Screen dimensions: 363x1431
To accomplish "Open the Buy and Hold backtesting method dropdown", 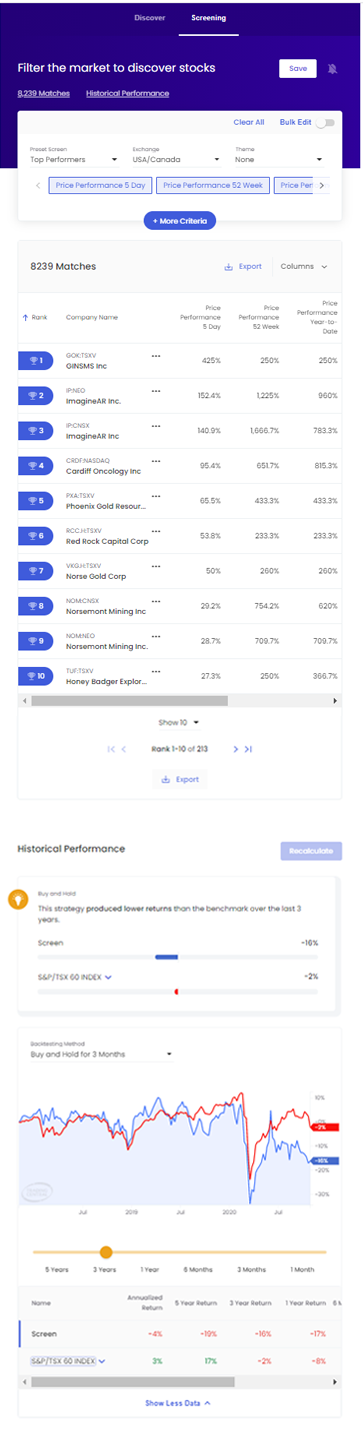I will pos(100,1054).
